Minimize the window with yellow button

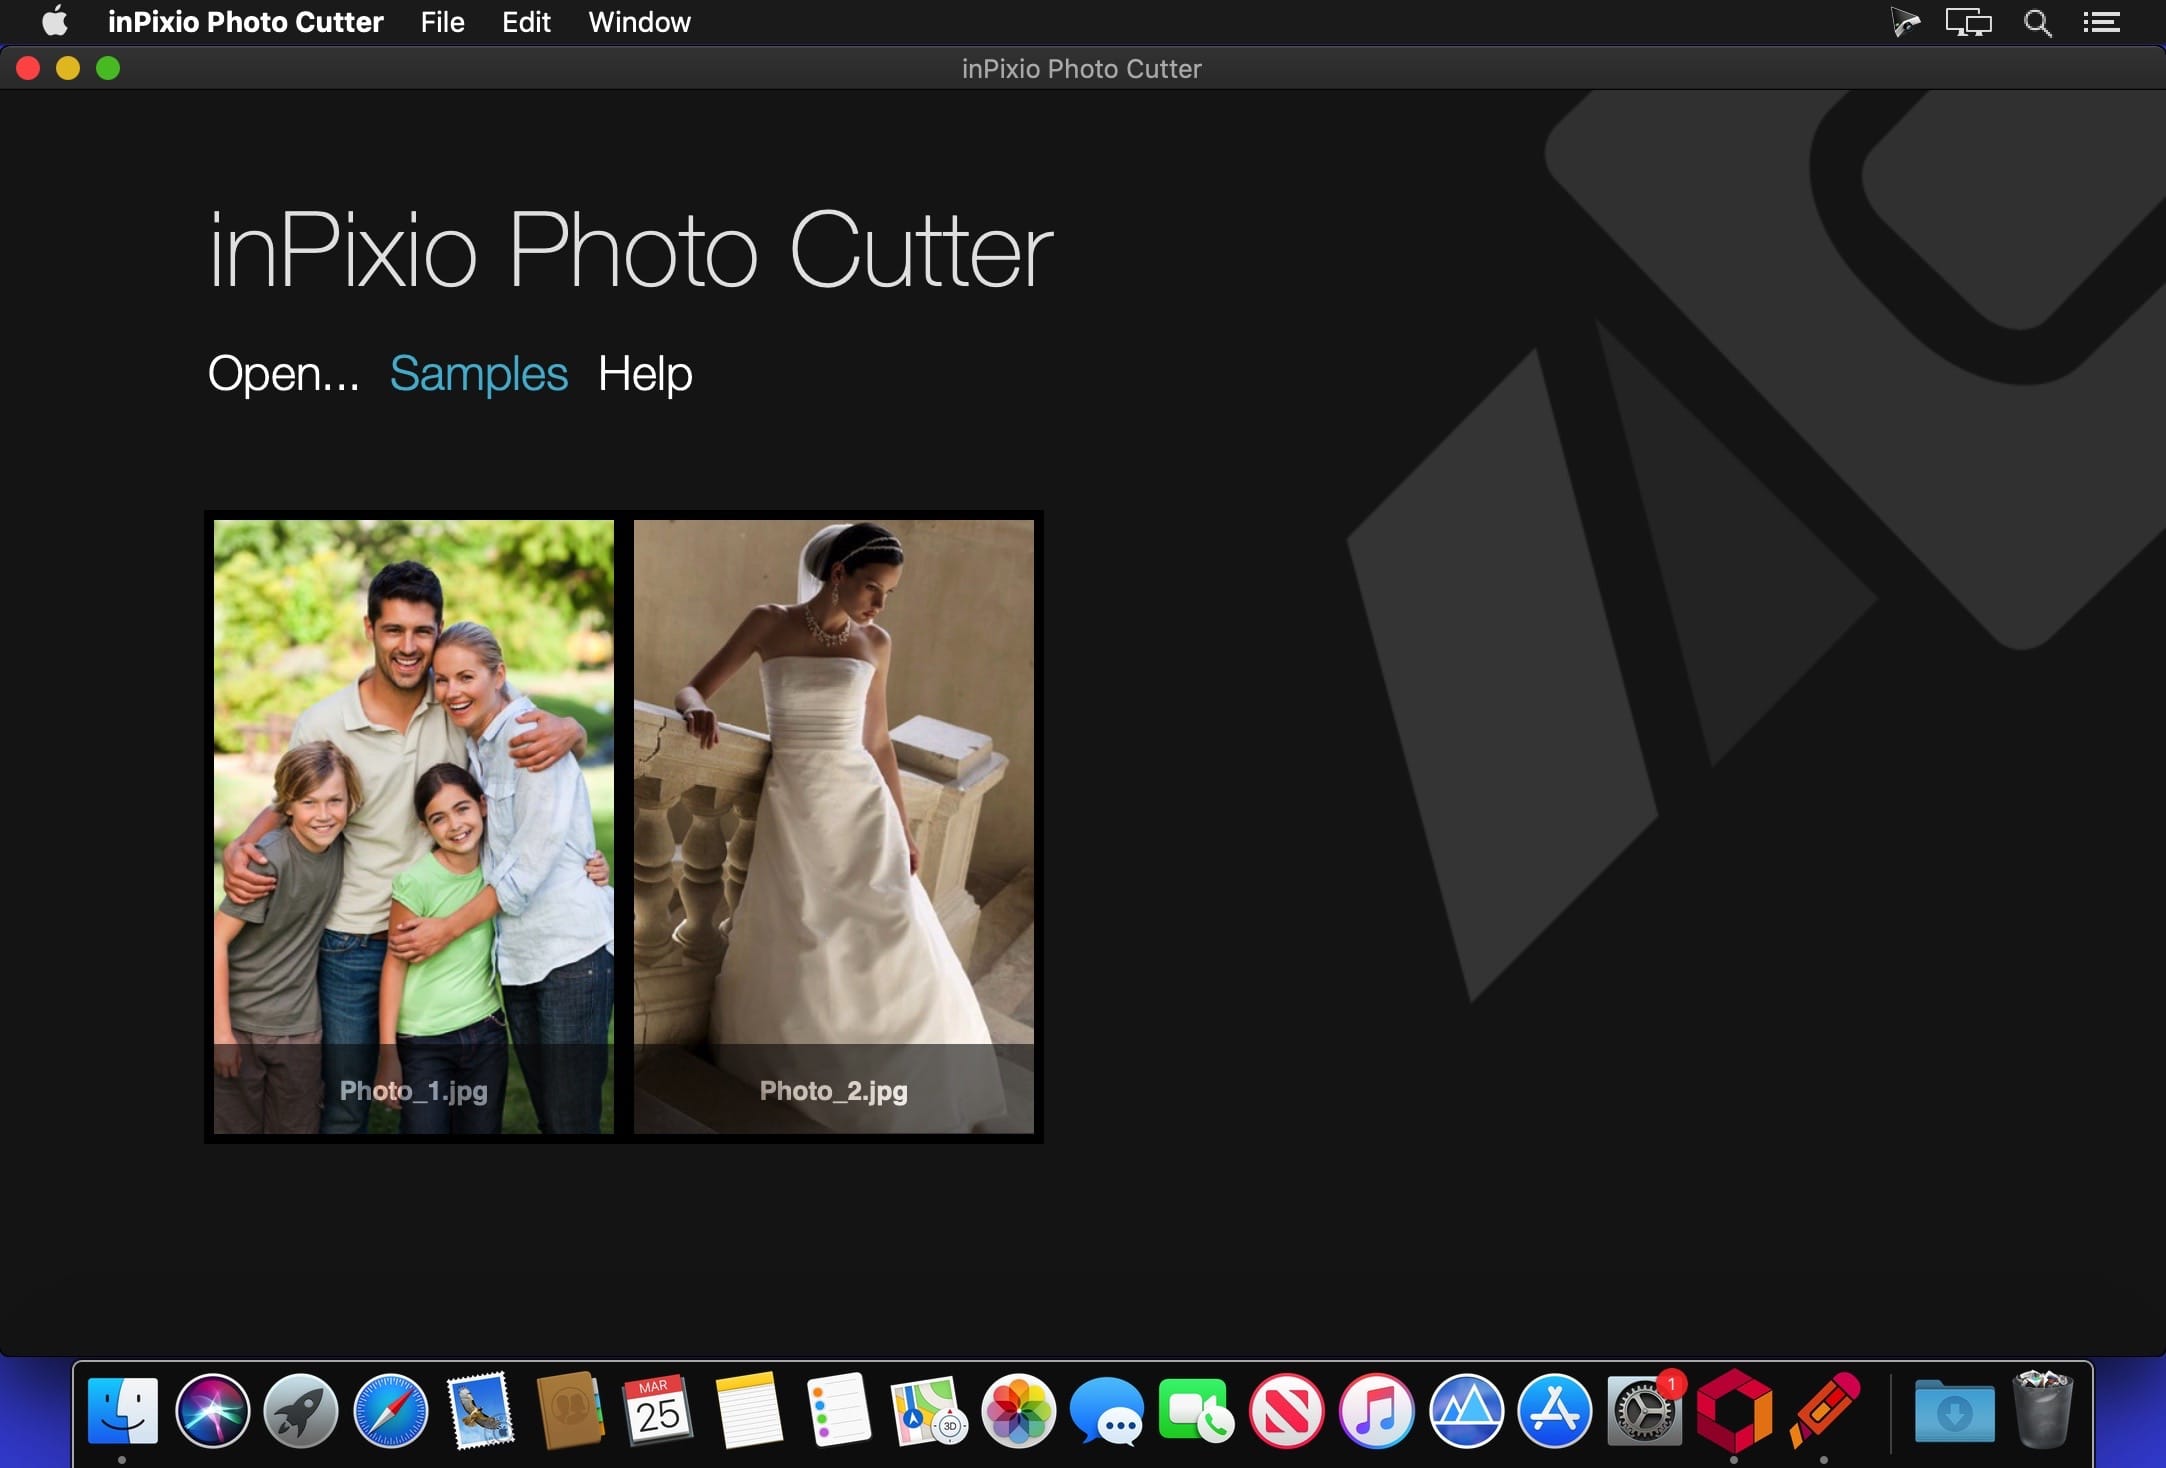pyautogui.click(x=68, y=68)
